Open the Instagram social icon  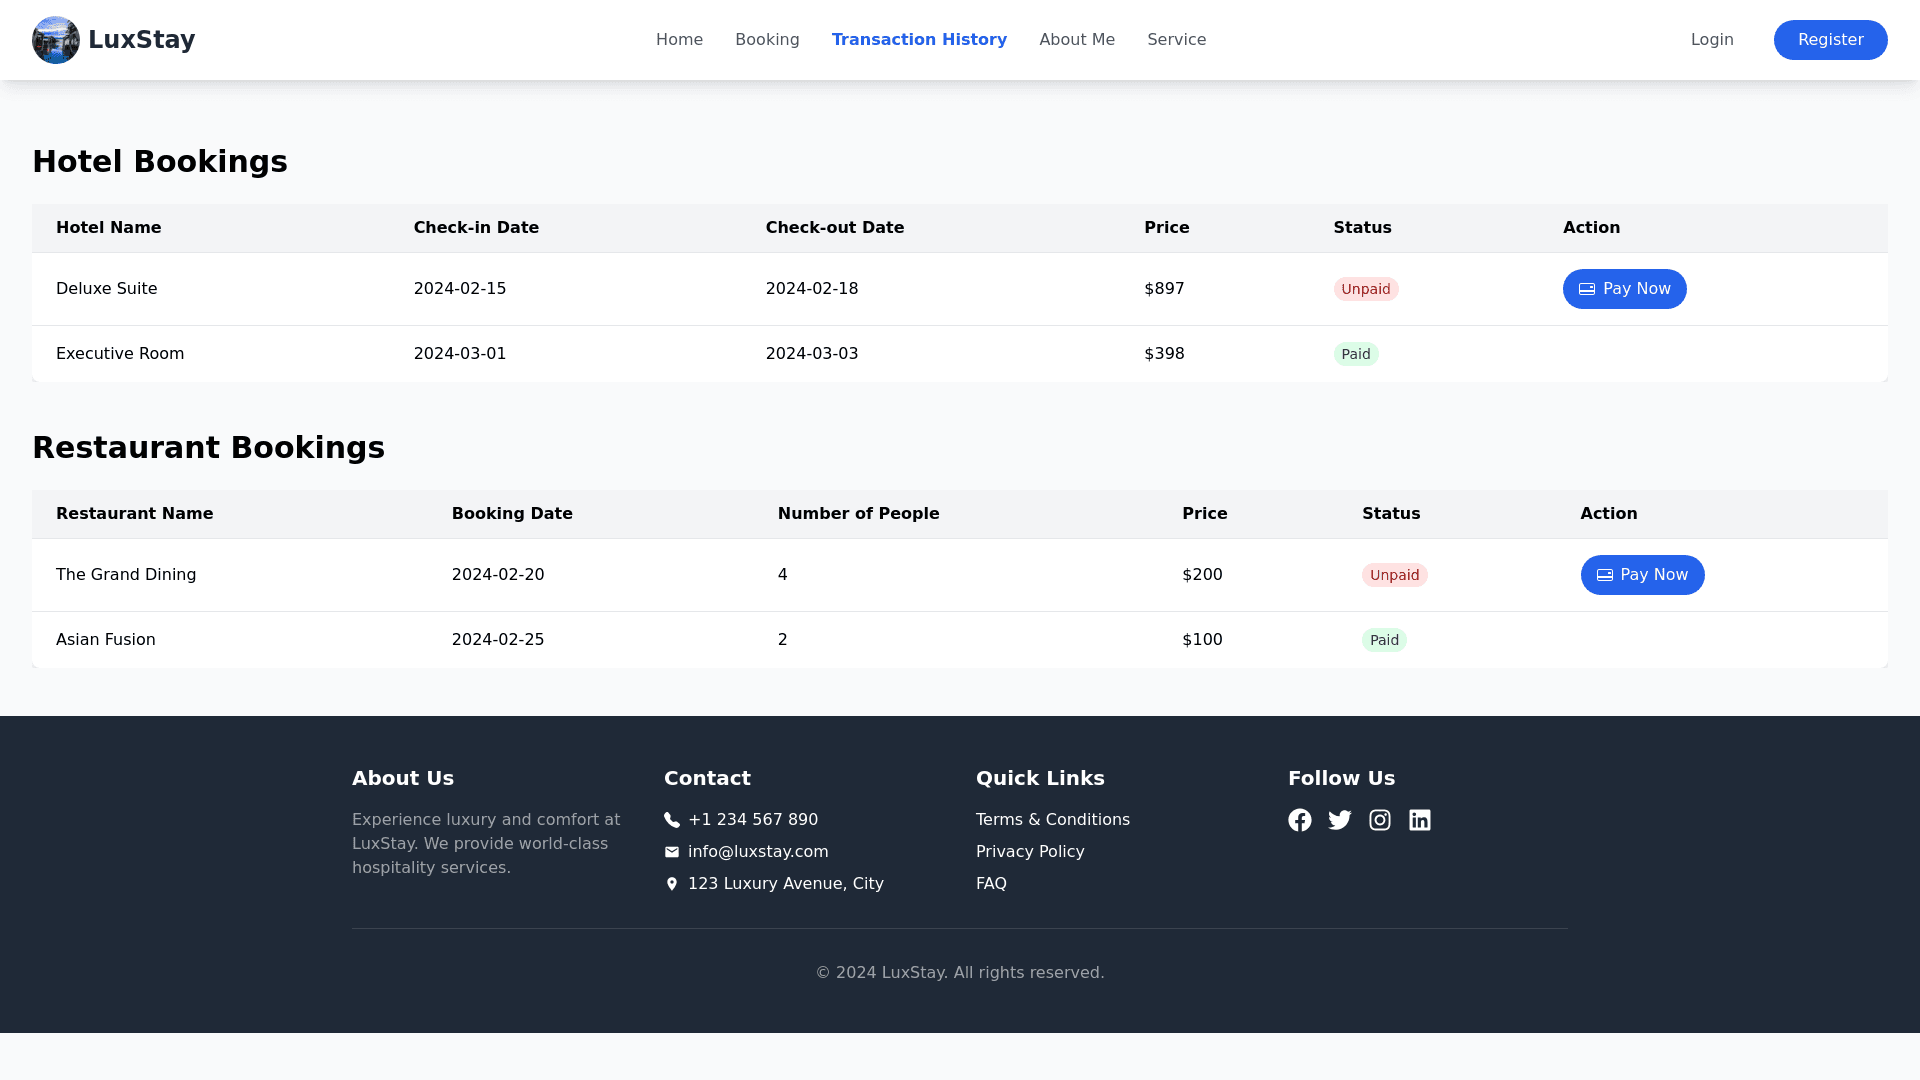tap(1380, 820)
